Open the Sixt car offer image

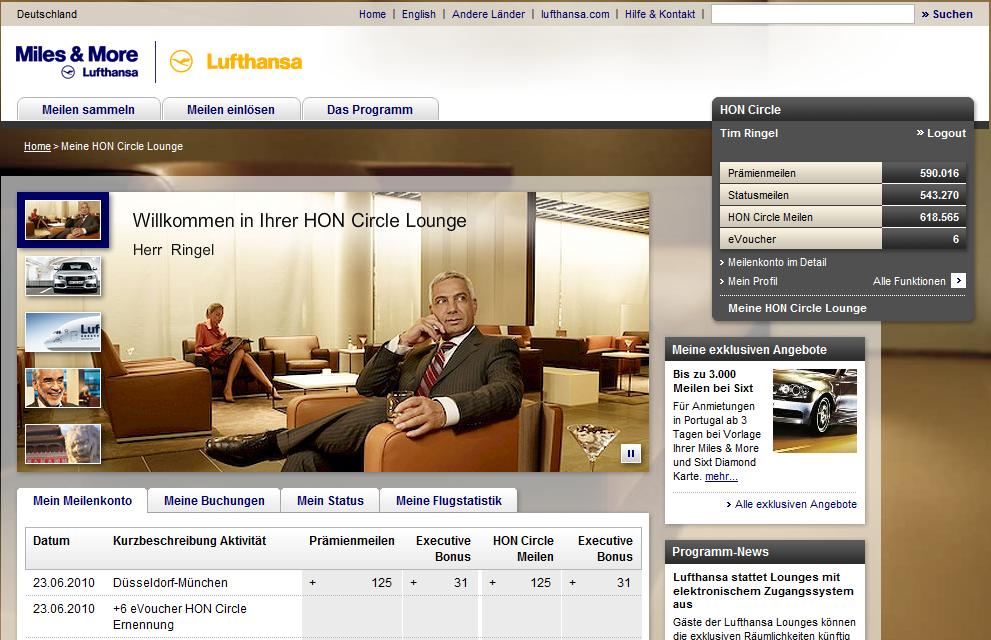(815, 411)
